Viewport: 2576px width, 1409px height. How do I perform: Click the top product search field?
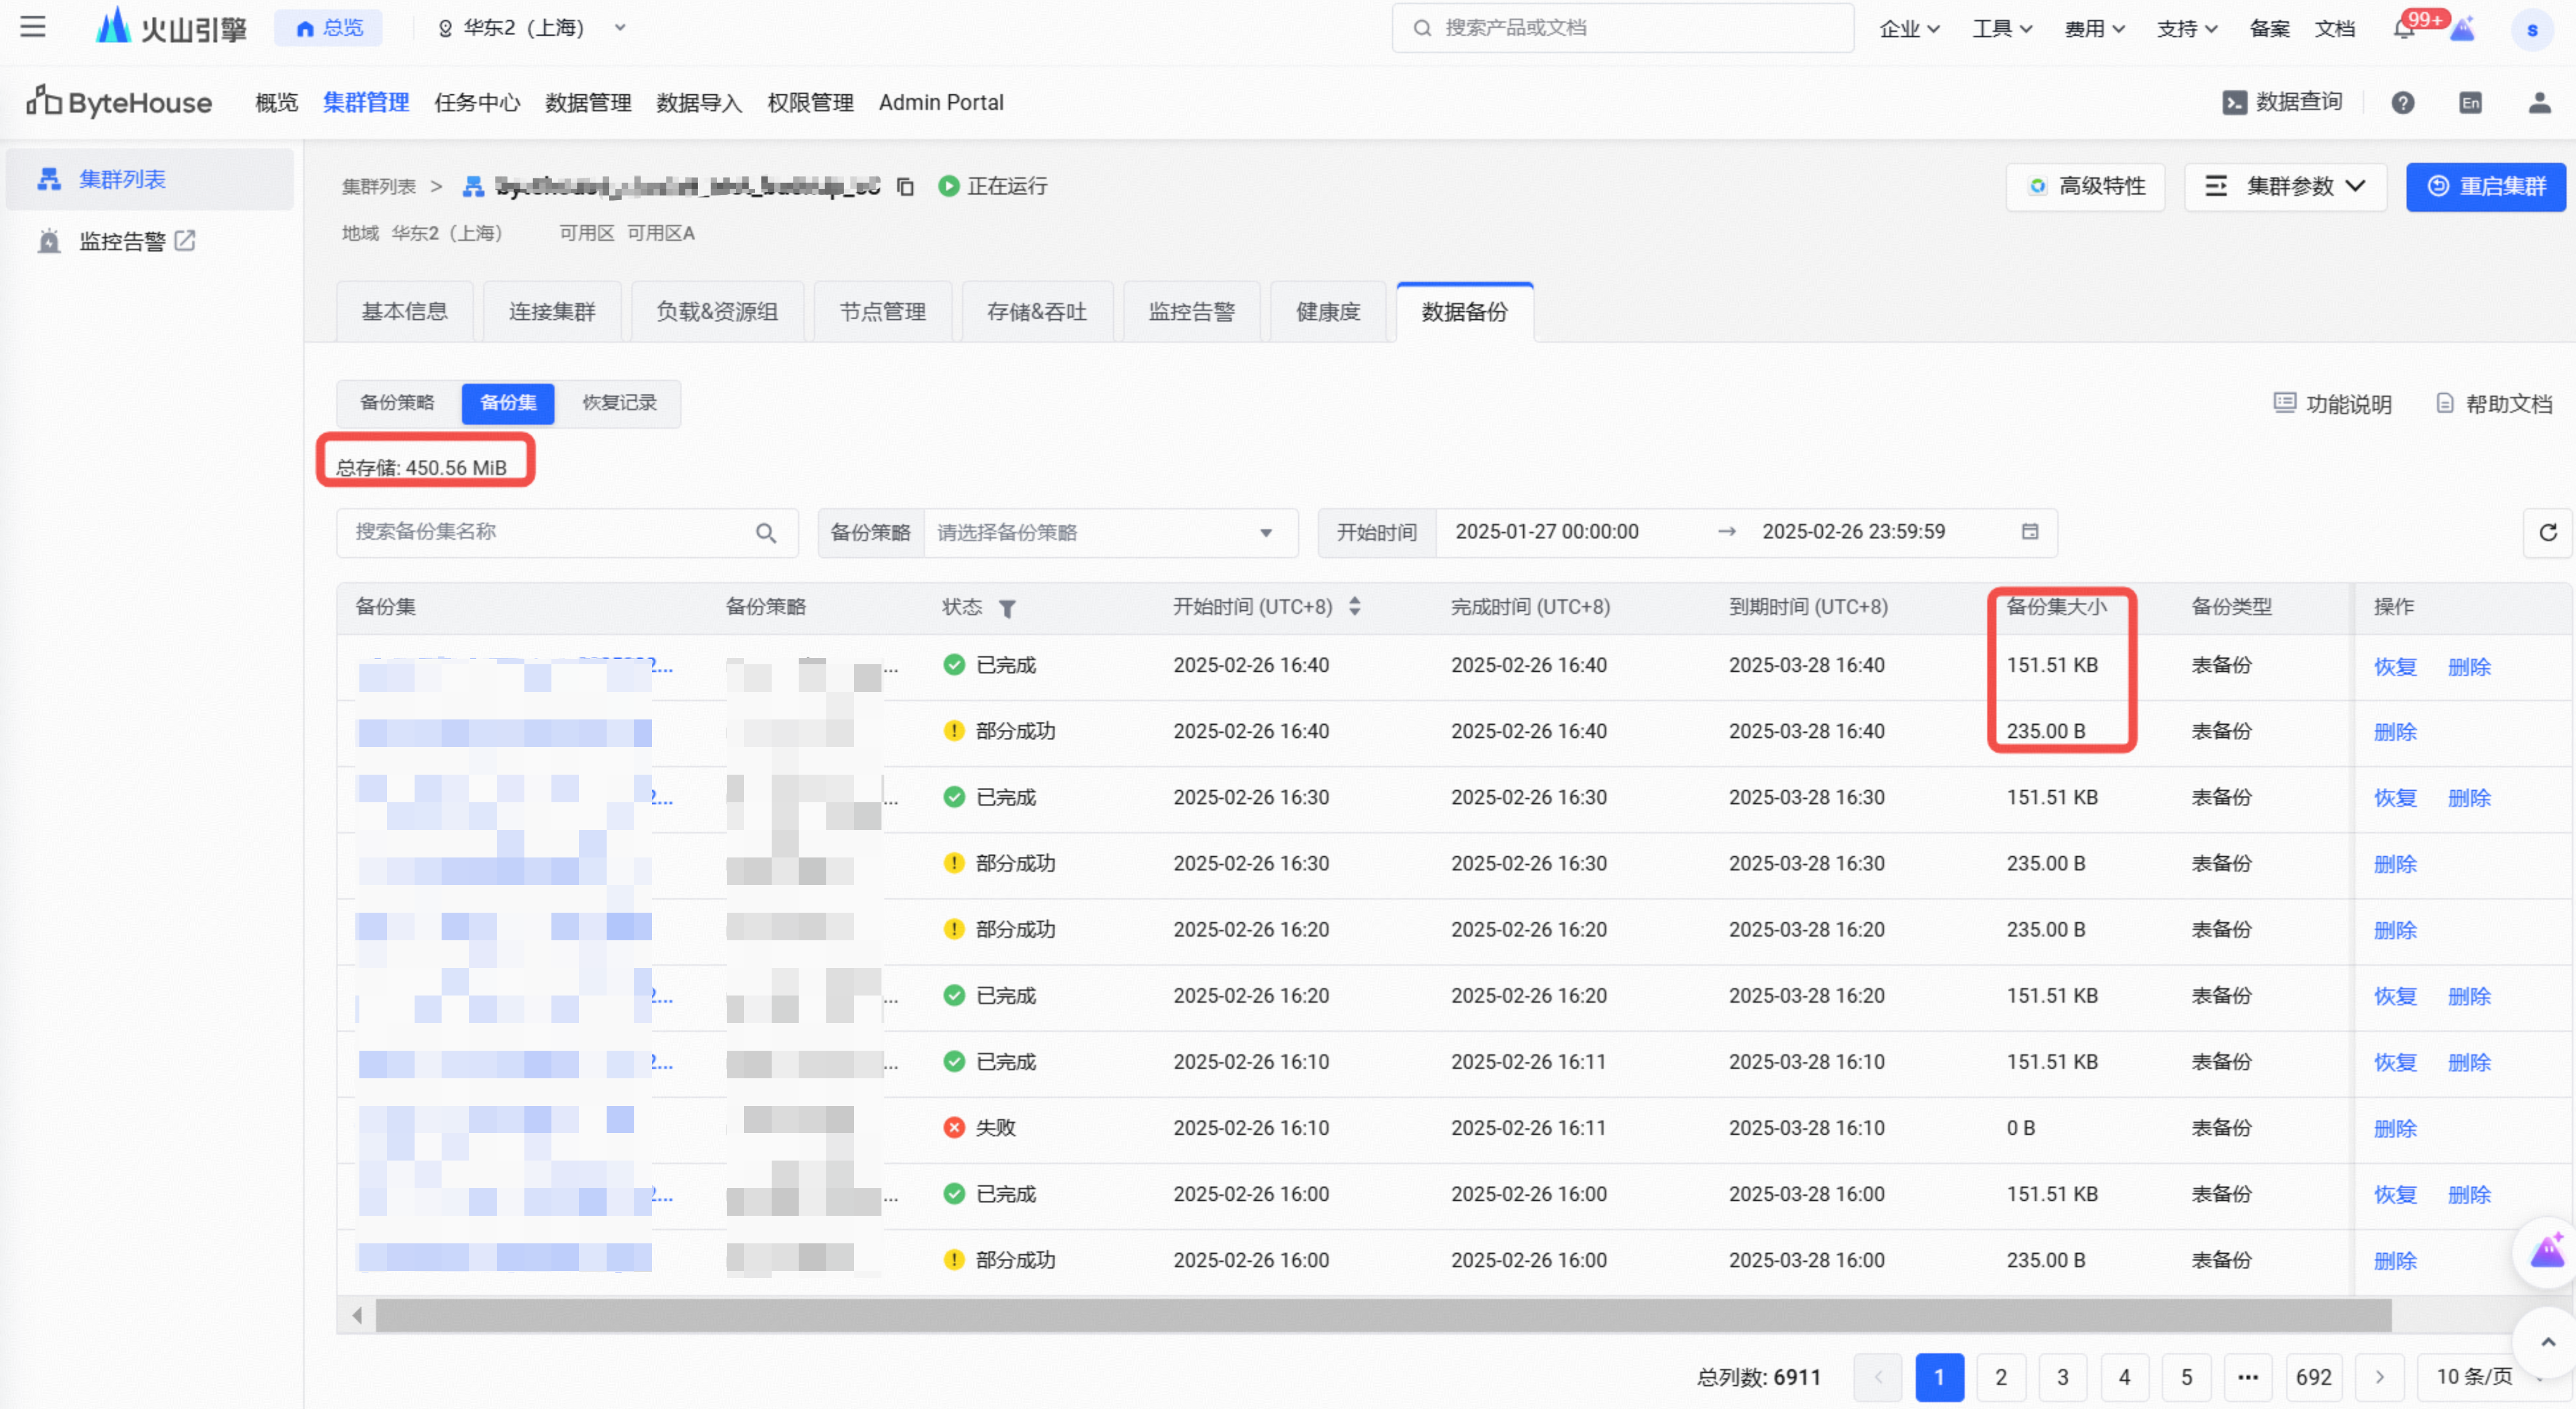tap(1623, 28)
